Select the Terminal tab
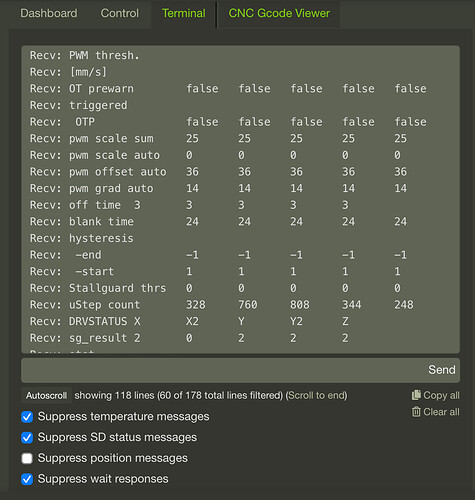The width and height of the screenshot is (475, 500). (x=184, y=13)
